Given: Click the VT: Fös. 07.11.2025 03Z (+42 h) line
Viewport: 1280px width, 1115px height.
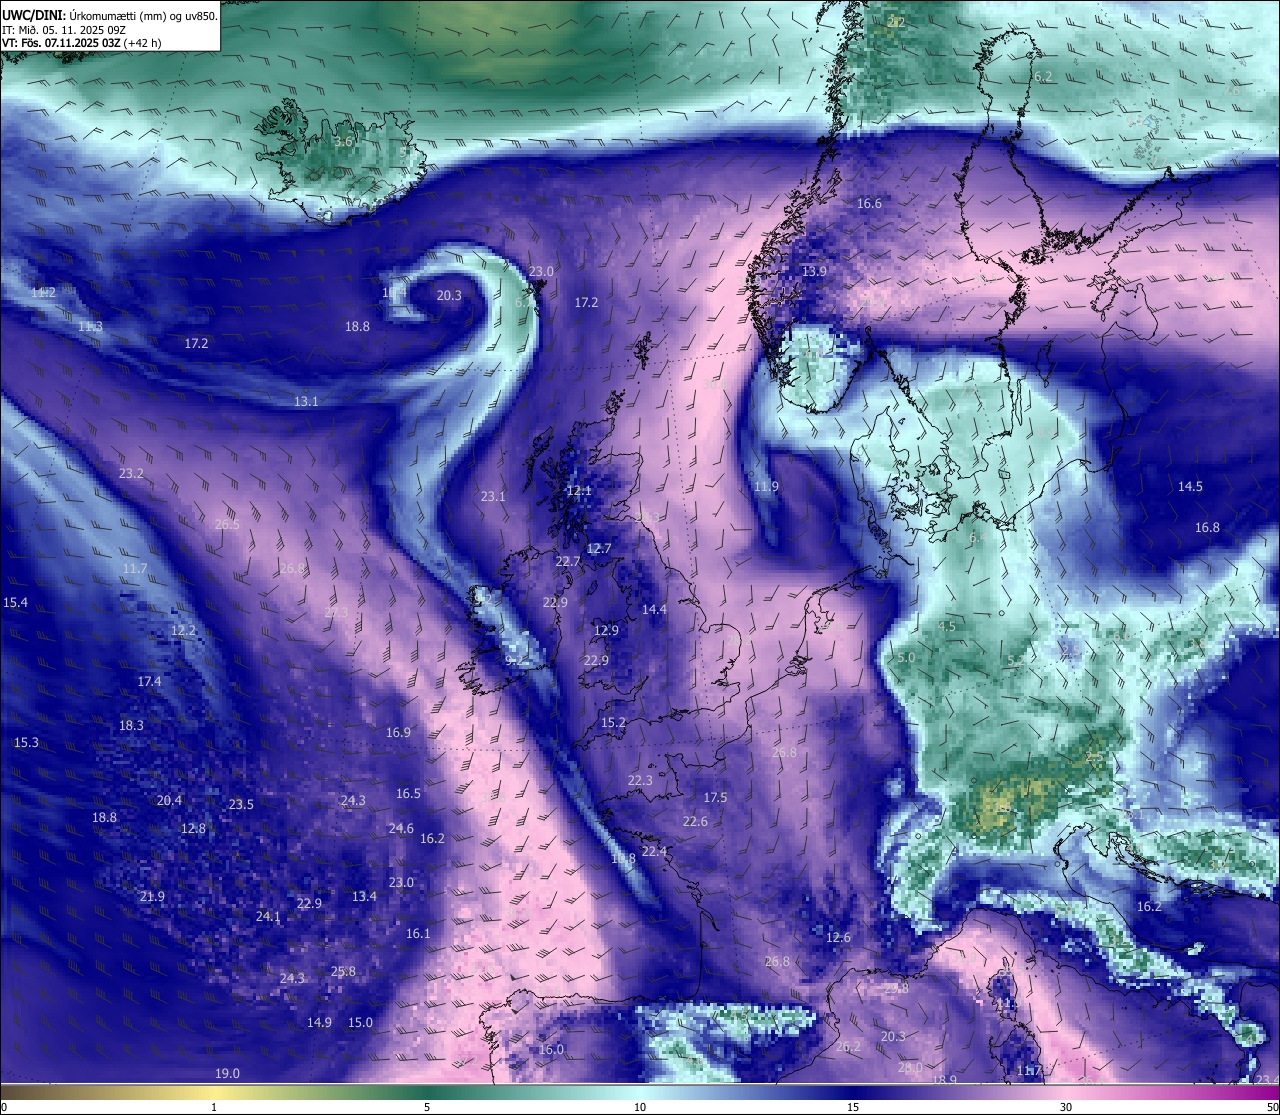Looking at the screenshot, I should tap(82, 43).
